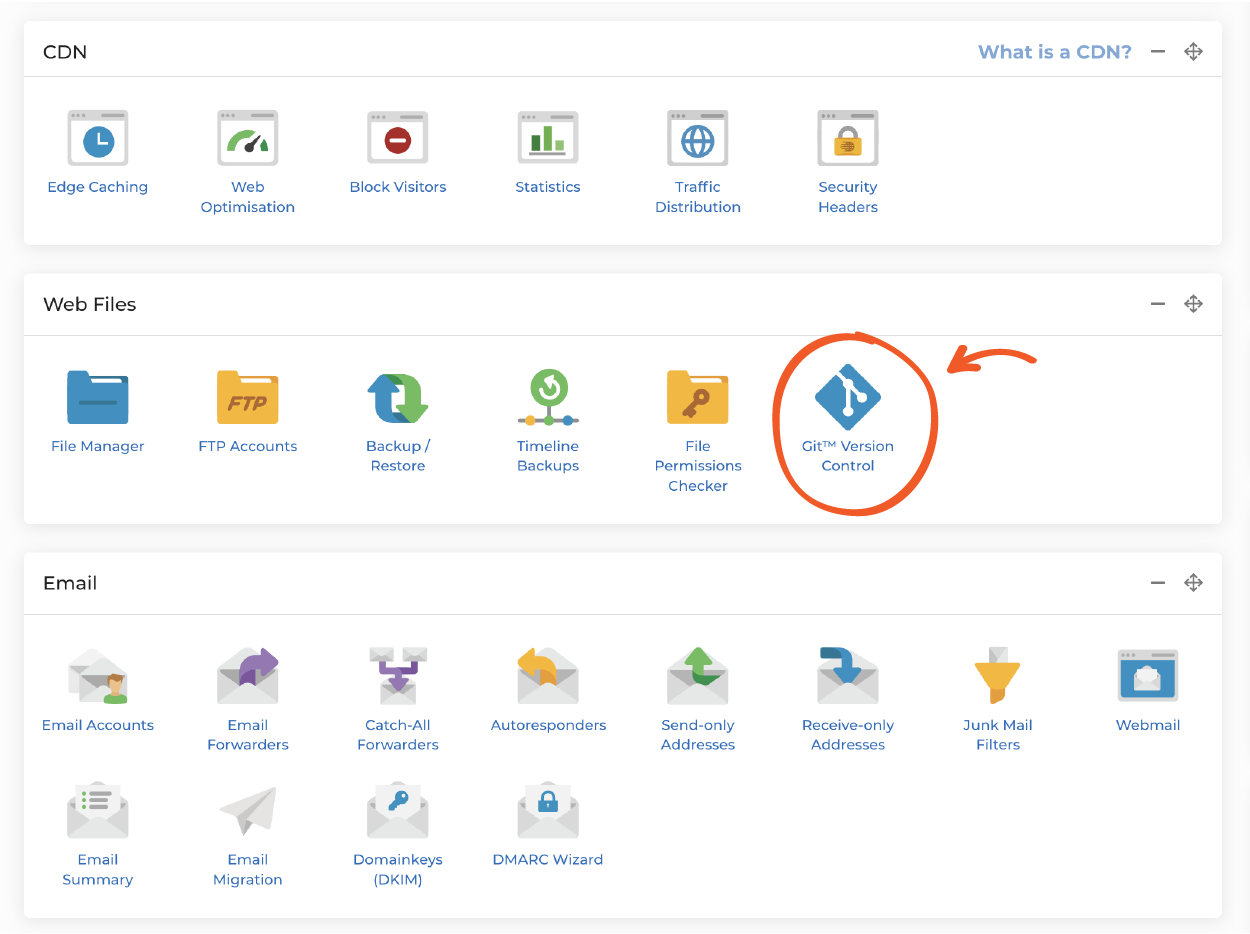
Task: Collapse the CDN panel
Action: point(1158,51)
